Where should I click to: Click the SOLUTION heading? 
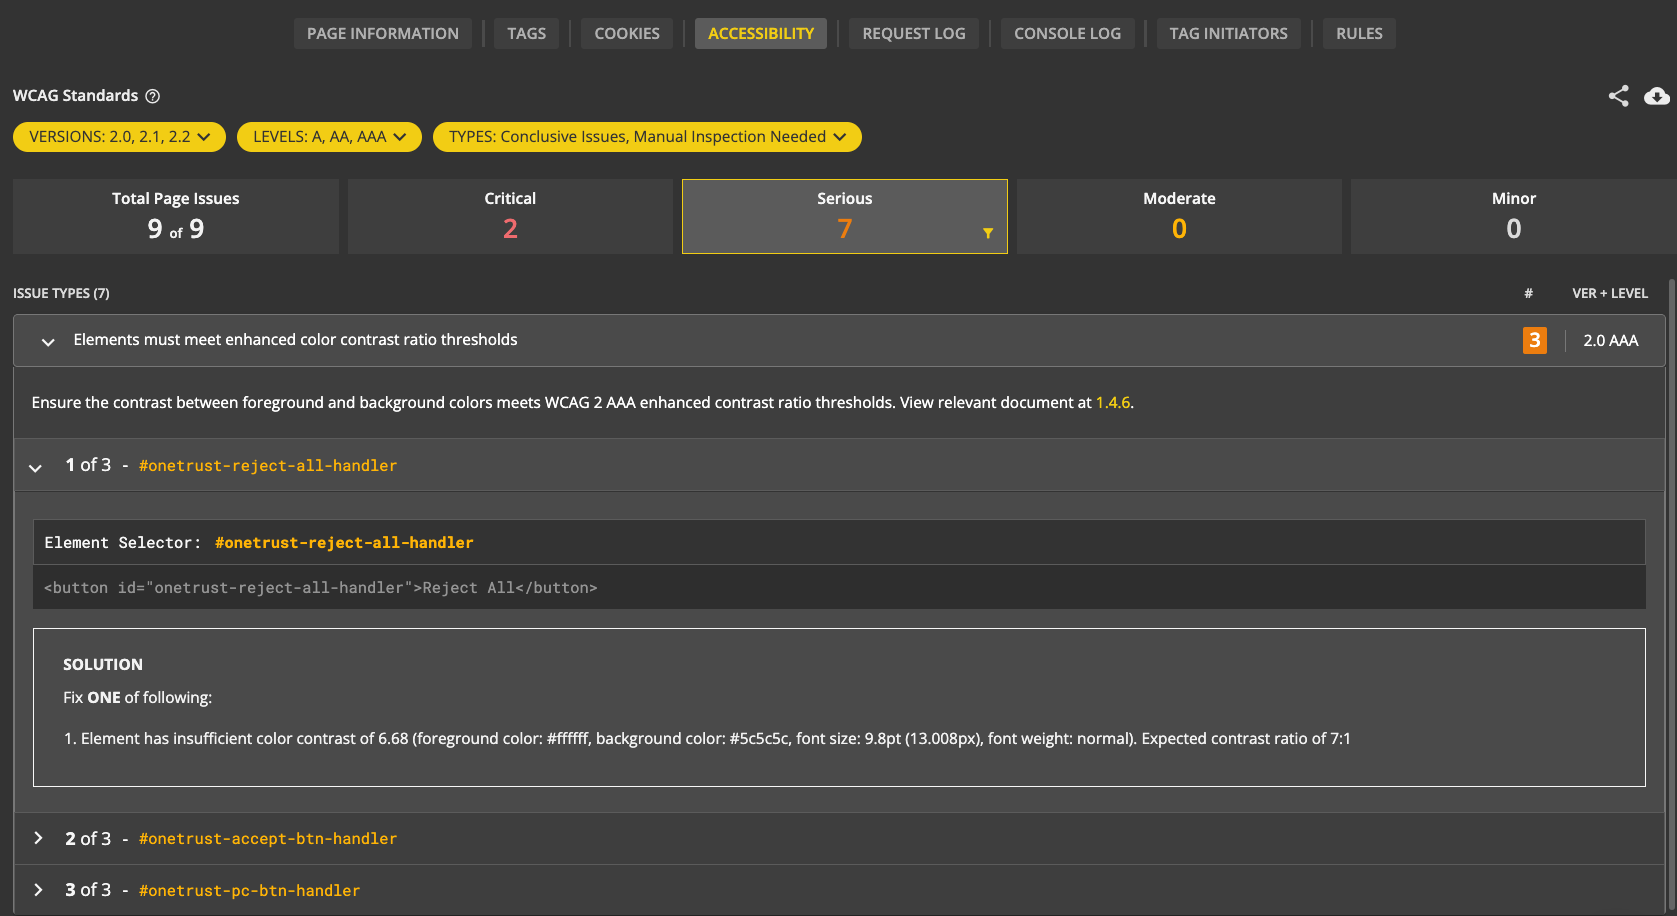[103, 665]
